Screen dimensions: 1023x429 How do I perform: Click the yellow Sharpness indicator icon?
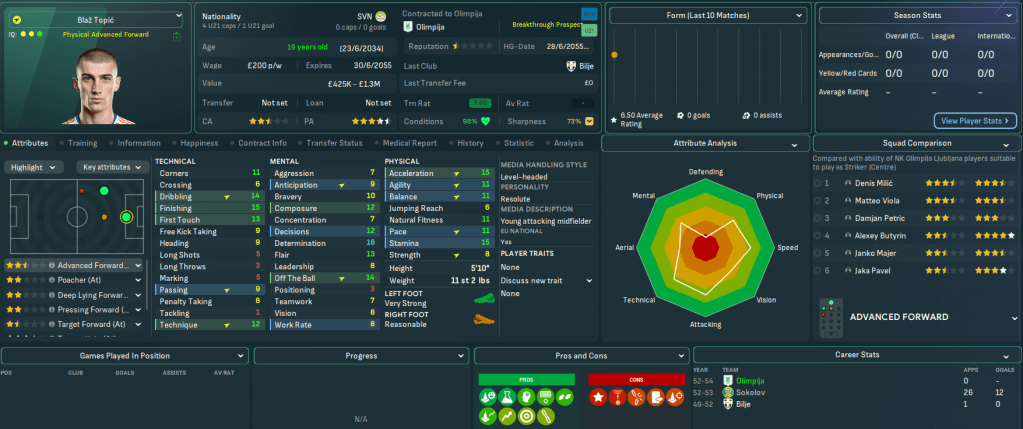589,121
